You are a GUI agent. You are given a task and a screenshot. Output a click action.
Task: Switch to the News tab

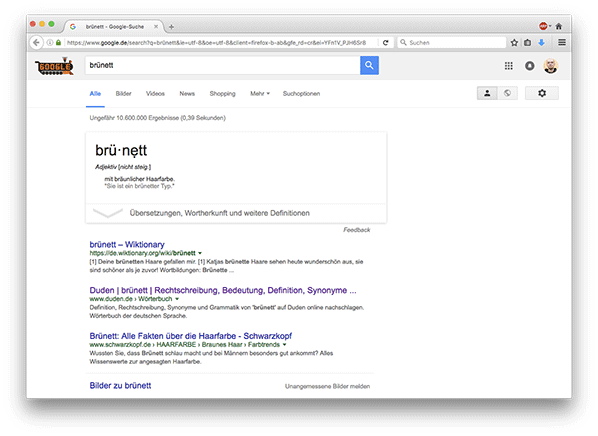point(187,93)
